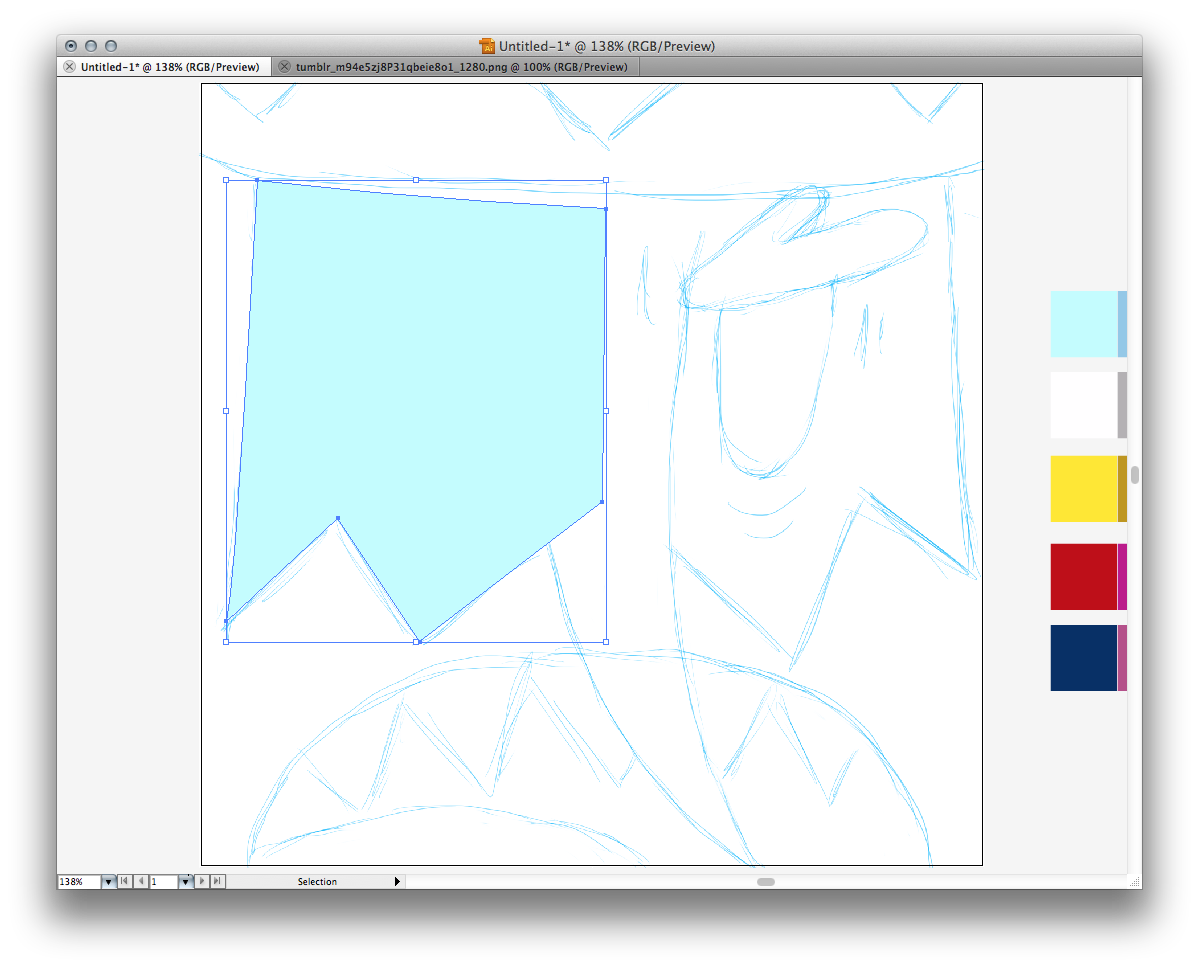1199x968 pixels.
Task: Go to the previous artboard
Action: [141, 881]
